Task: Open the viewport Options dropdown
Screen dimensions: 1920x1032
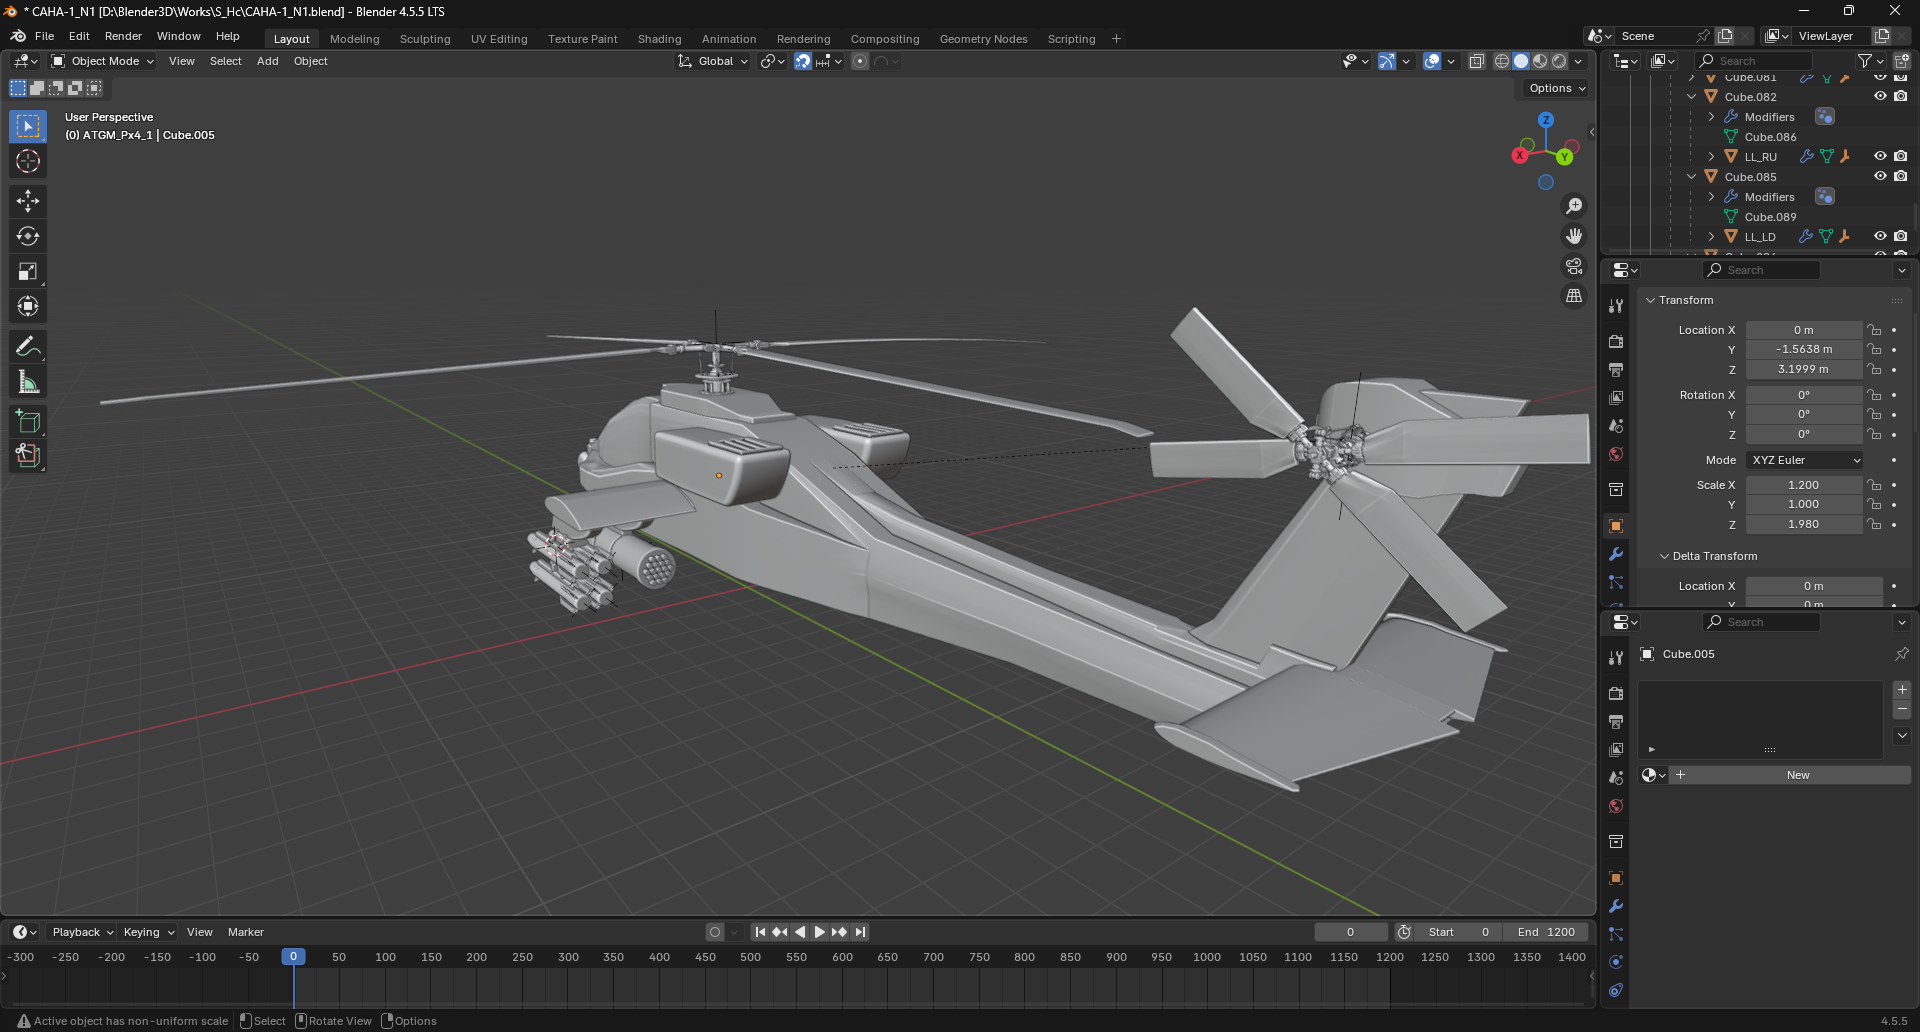Action: tap(1557, 88)
